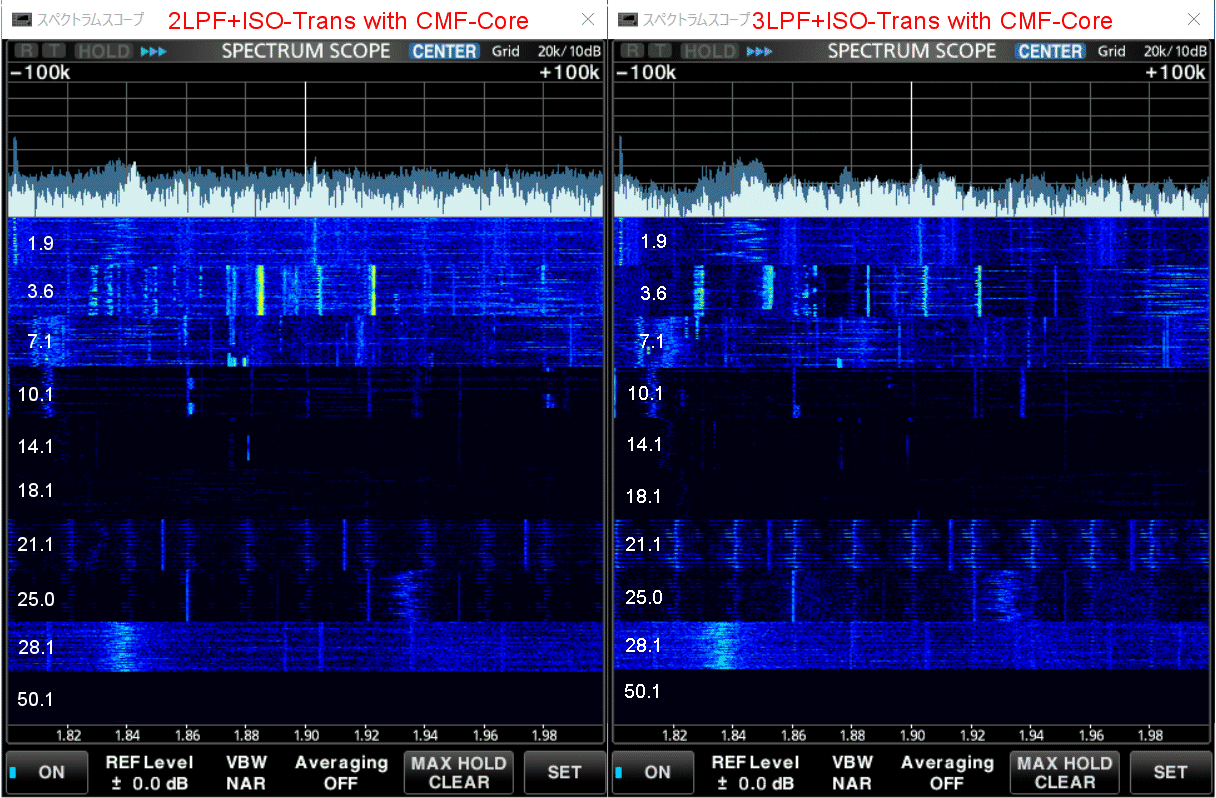1216x798 pixels.
Task: Change VBW NAR setting in 2LPF scope
Action: tap(246, 772)
